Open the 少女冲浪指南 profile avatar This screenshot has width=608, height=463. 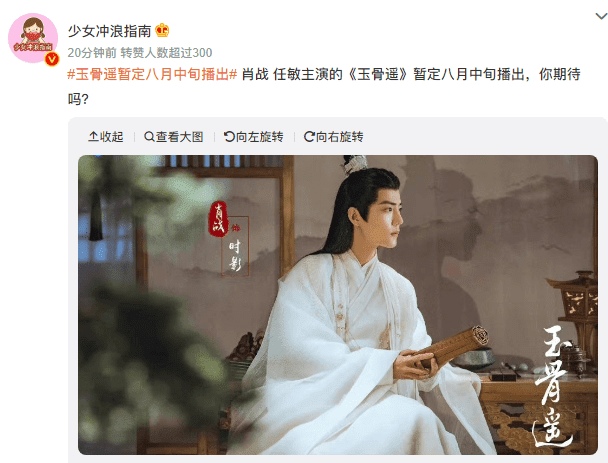[x=33, y=38]
